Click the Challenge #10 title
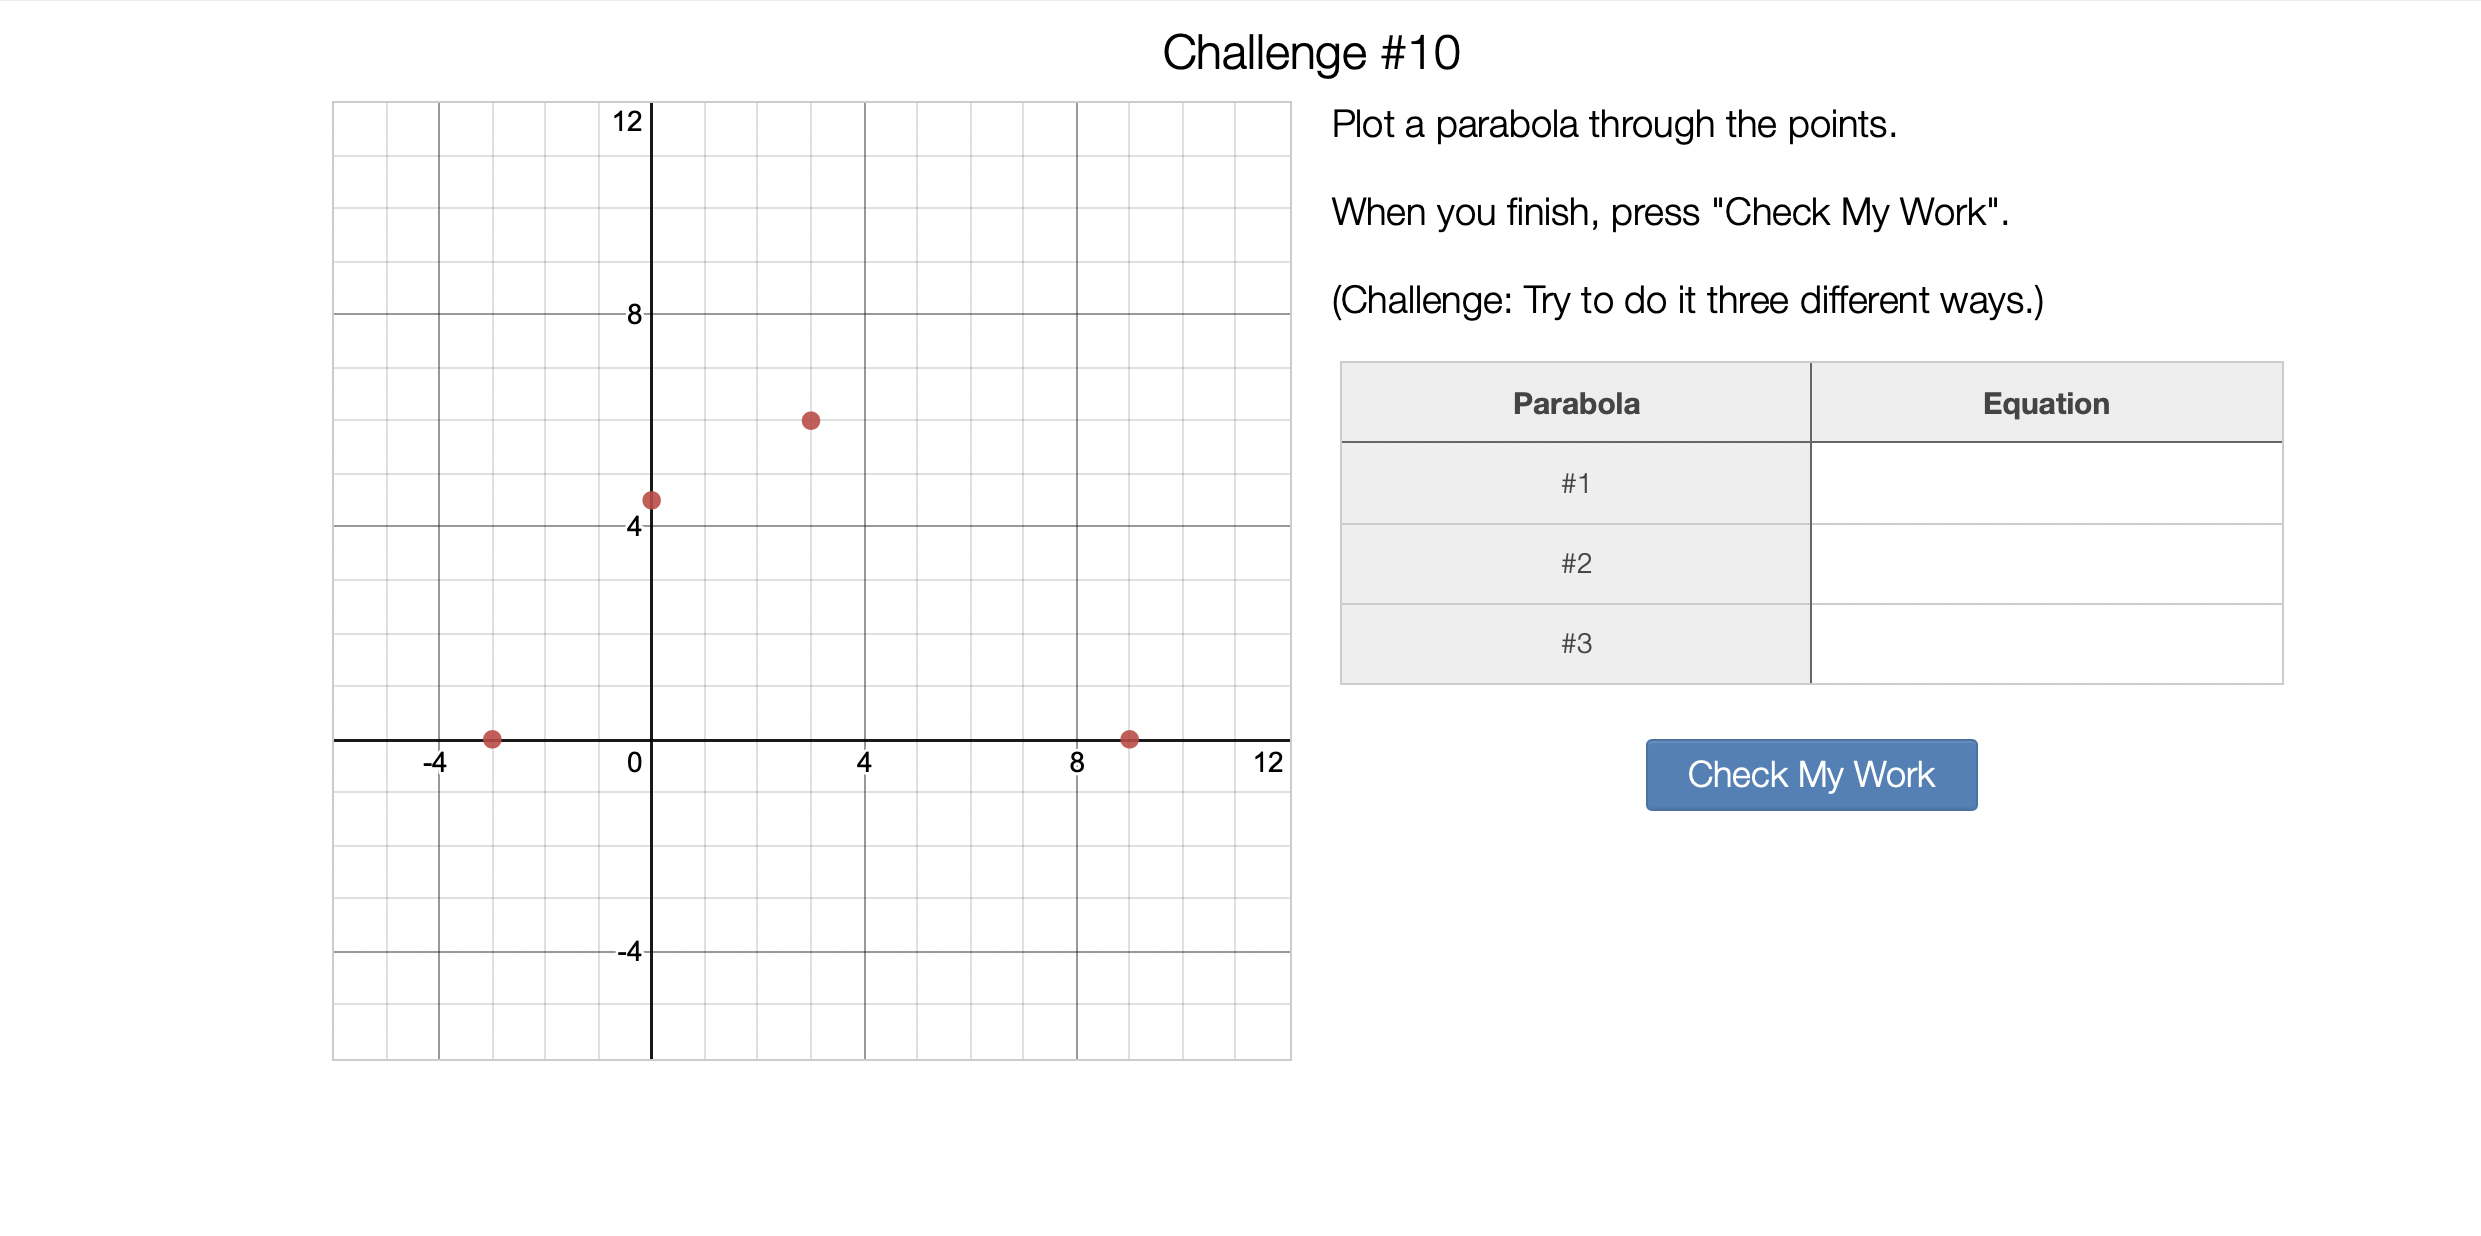The height and width of the screenshot is (1236, 2481). coord(1311,53)
